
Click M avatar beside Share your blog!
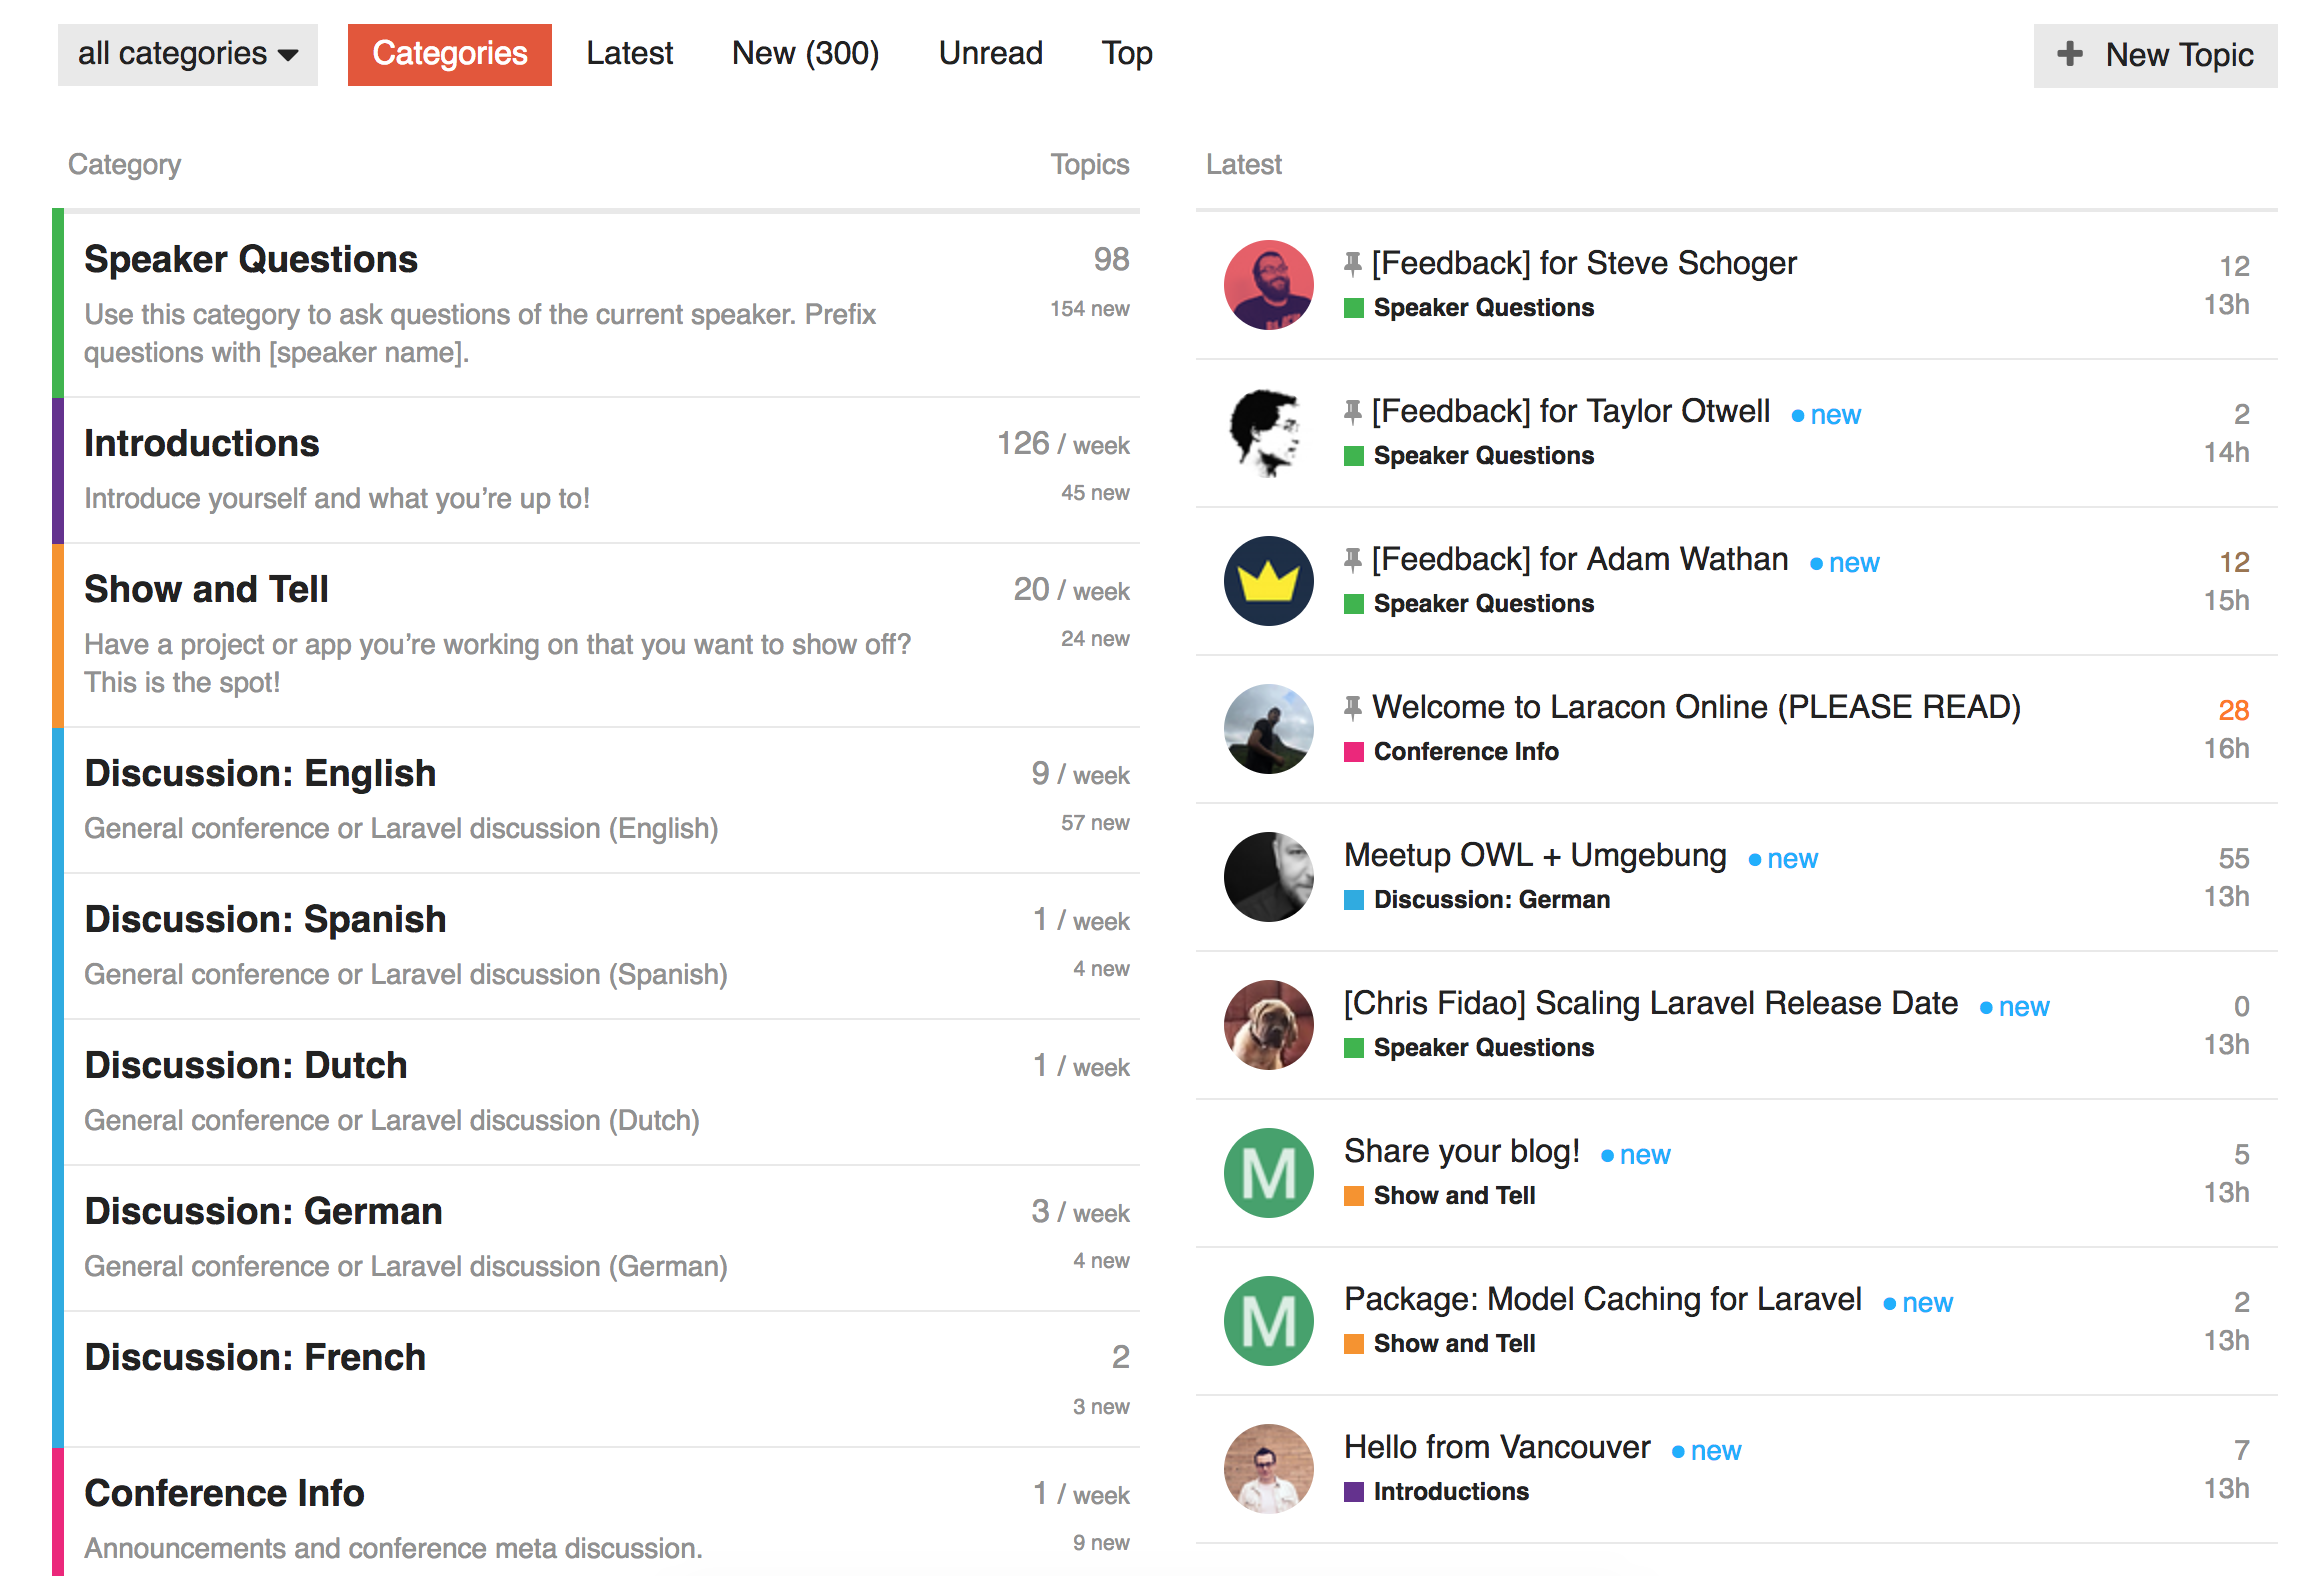tap(1269, 1173)
